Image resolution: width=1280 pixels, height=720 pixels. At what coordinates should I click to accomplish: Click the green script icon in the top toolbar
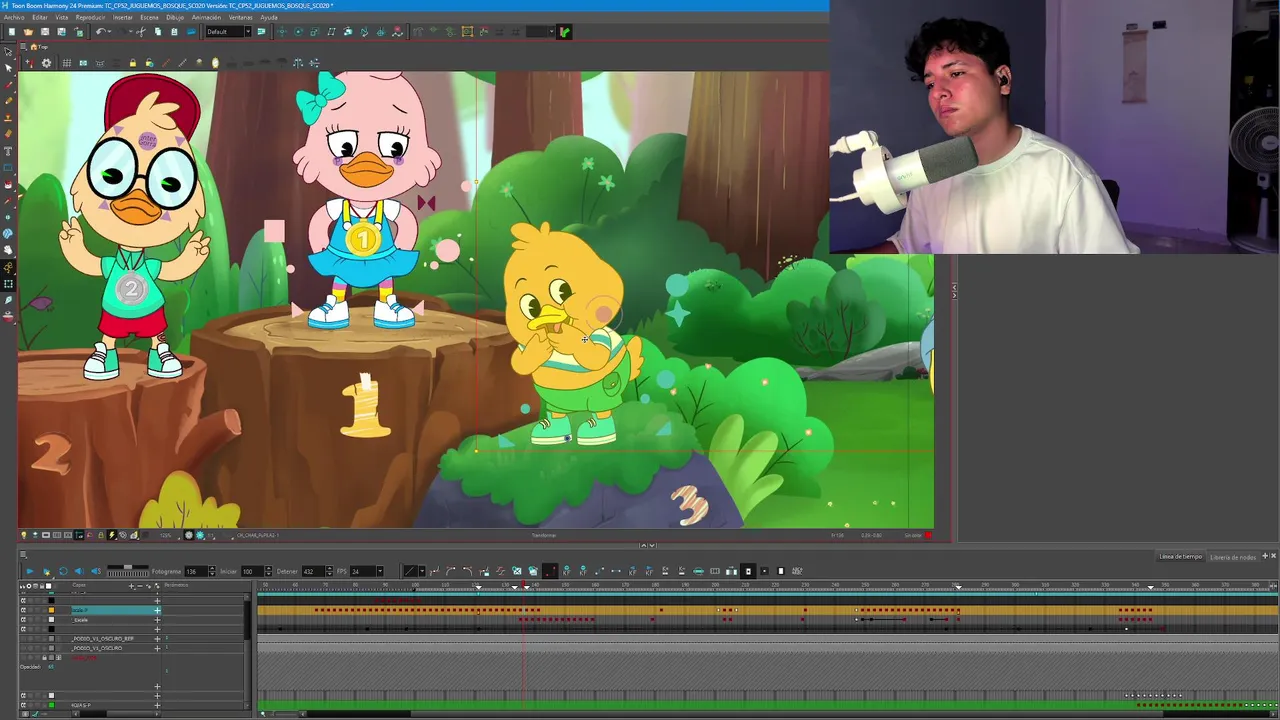(x=565, y=32)
